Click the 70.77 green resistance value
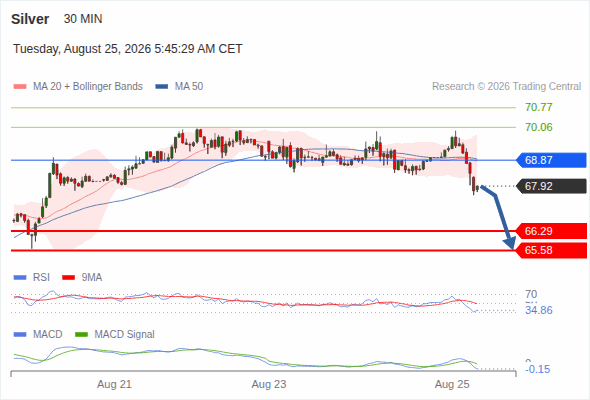 pyautogui.click(x=539, y=107)
